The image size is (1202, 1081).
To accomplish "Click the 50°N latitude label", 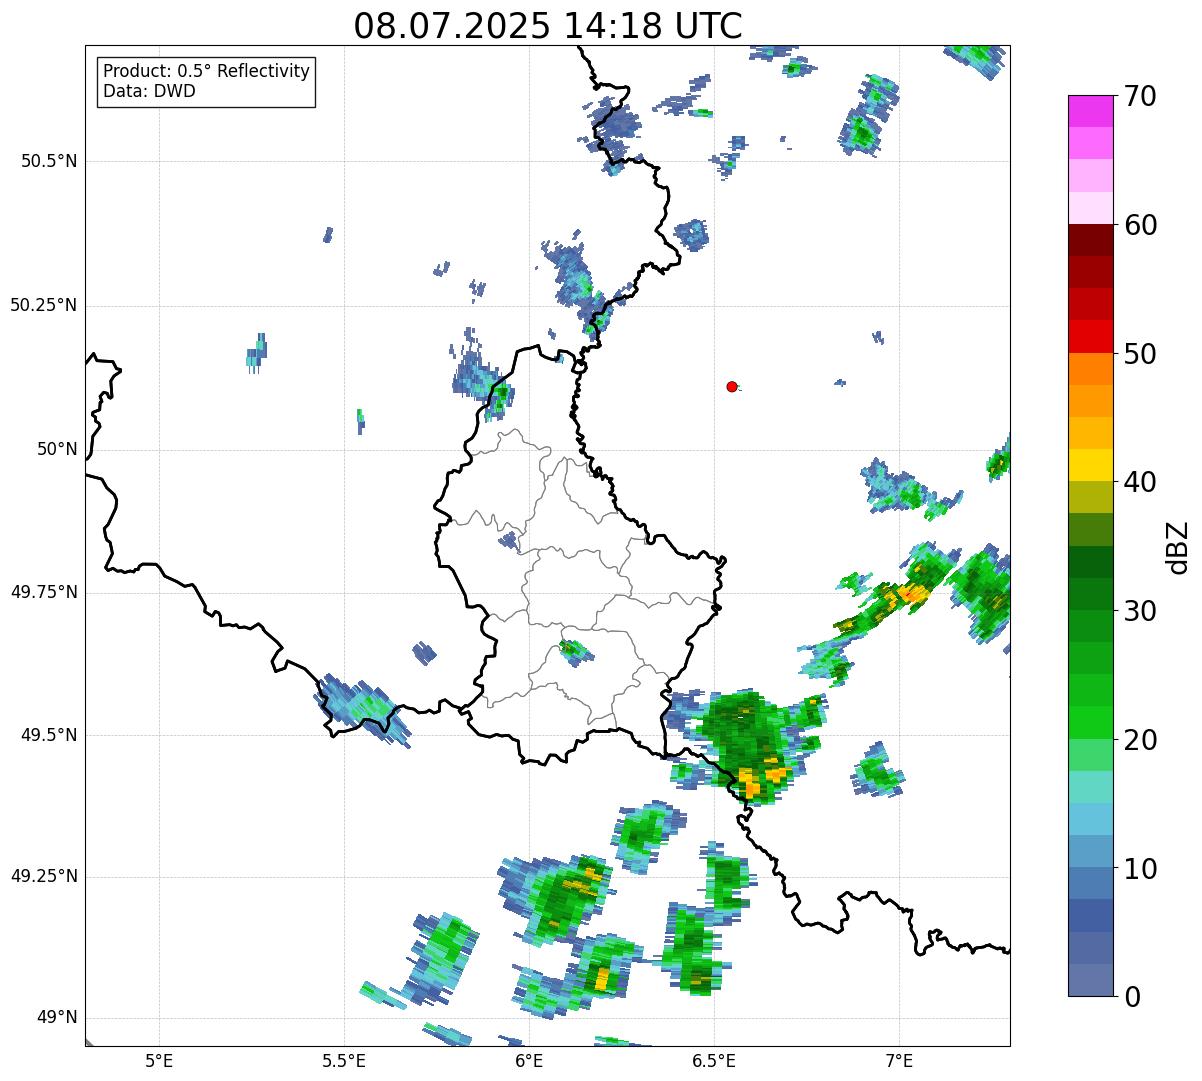I will coord(57,449).
